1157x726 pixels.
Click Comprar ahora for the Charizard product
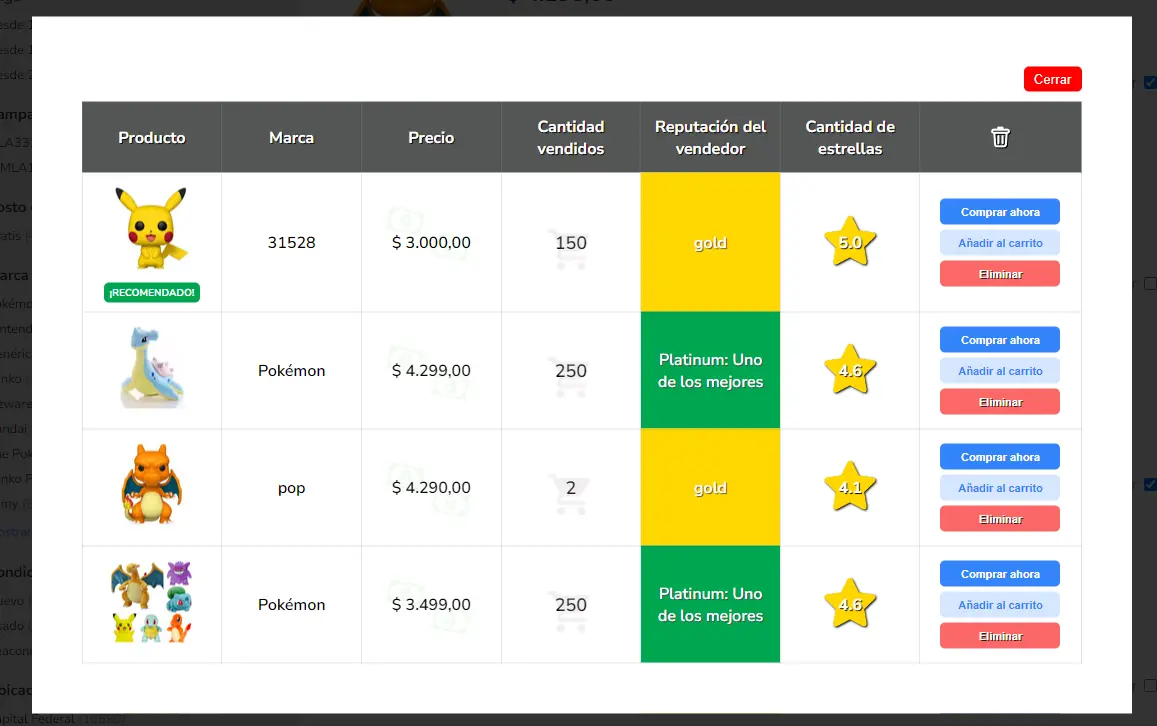[1000, 457]
